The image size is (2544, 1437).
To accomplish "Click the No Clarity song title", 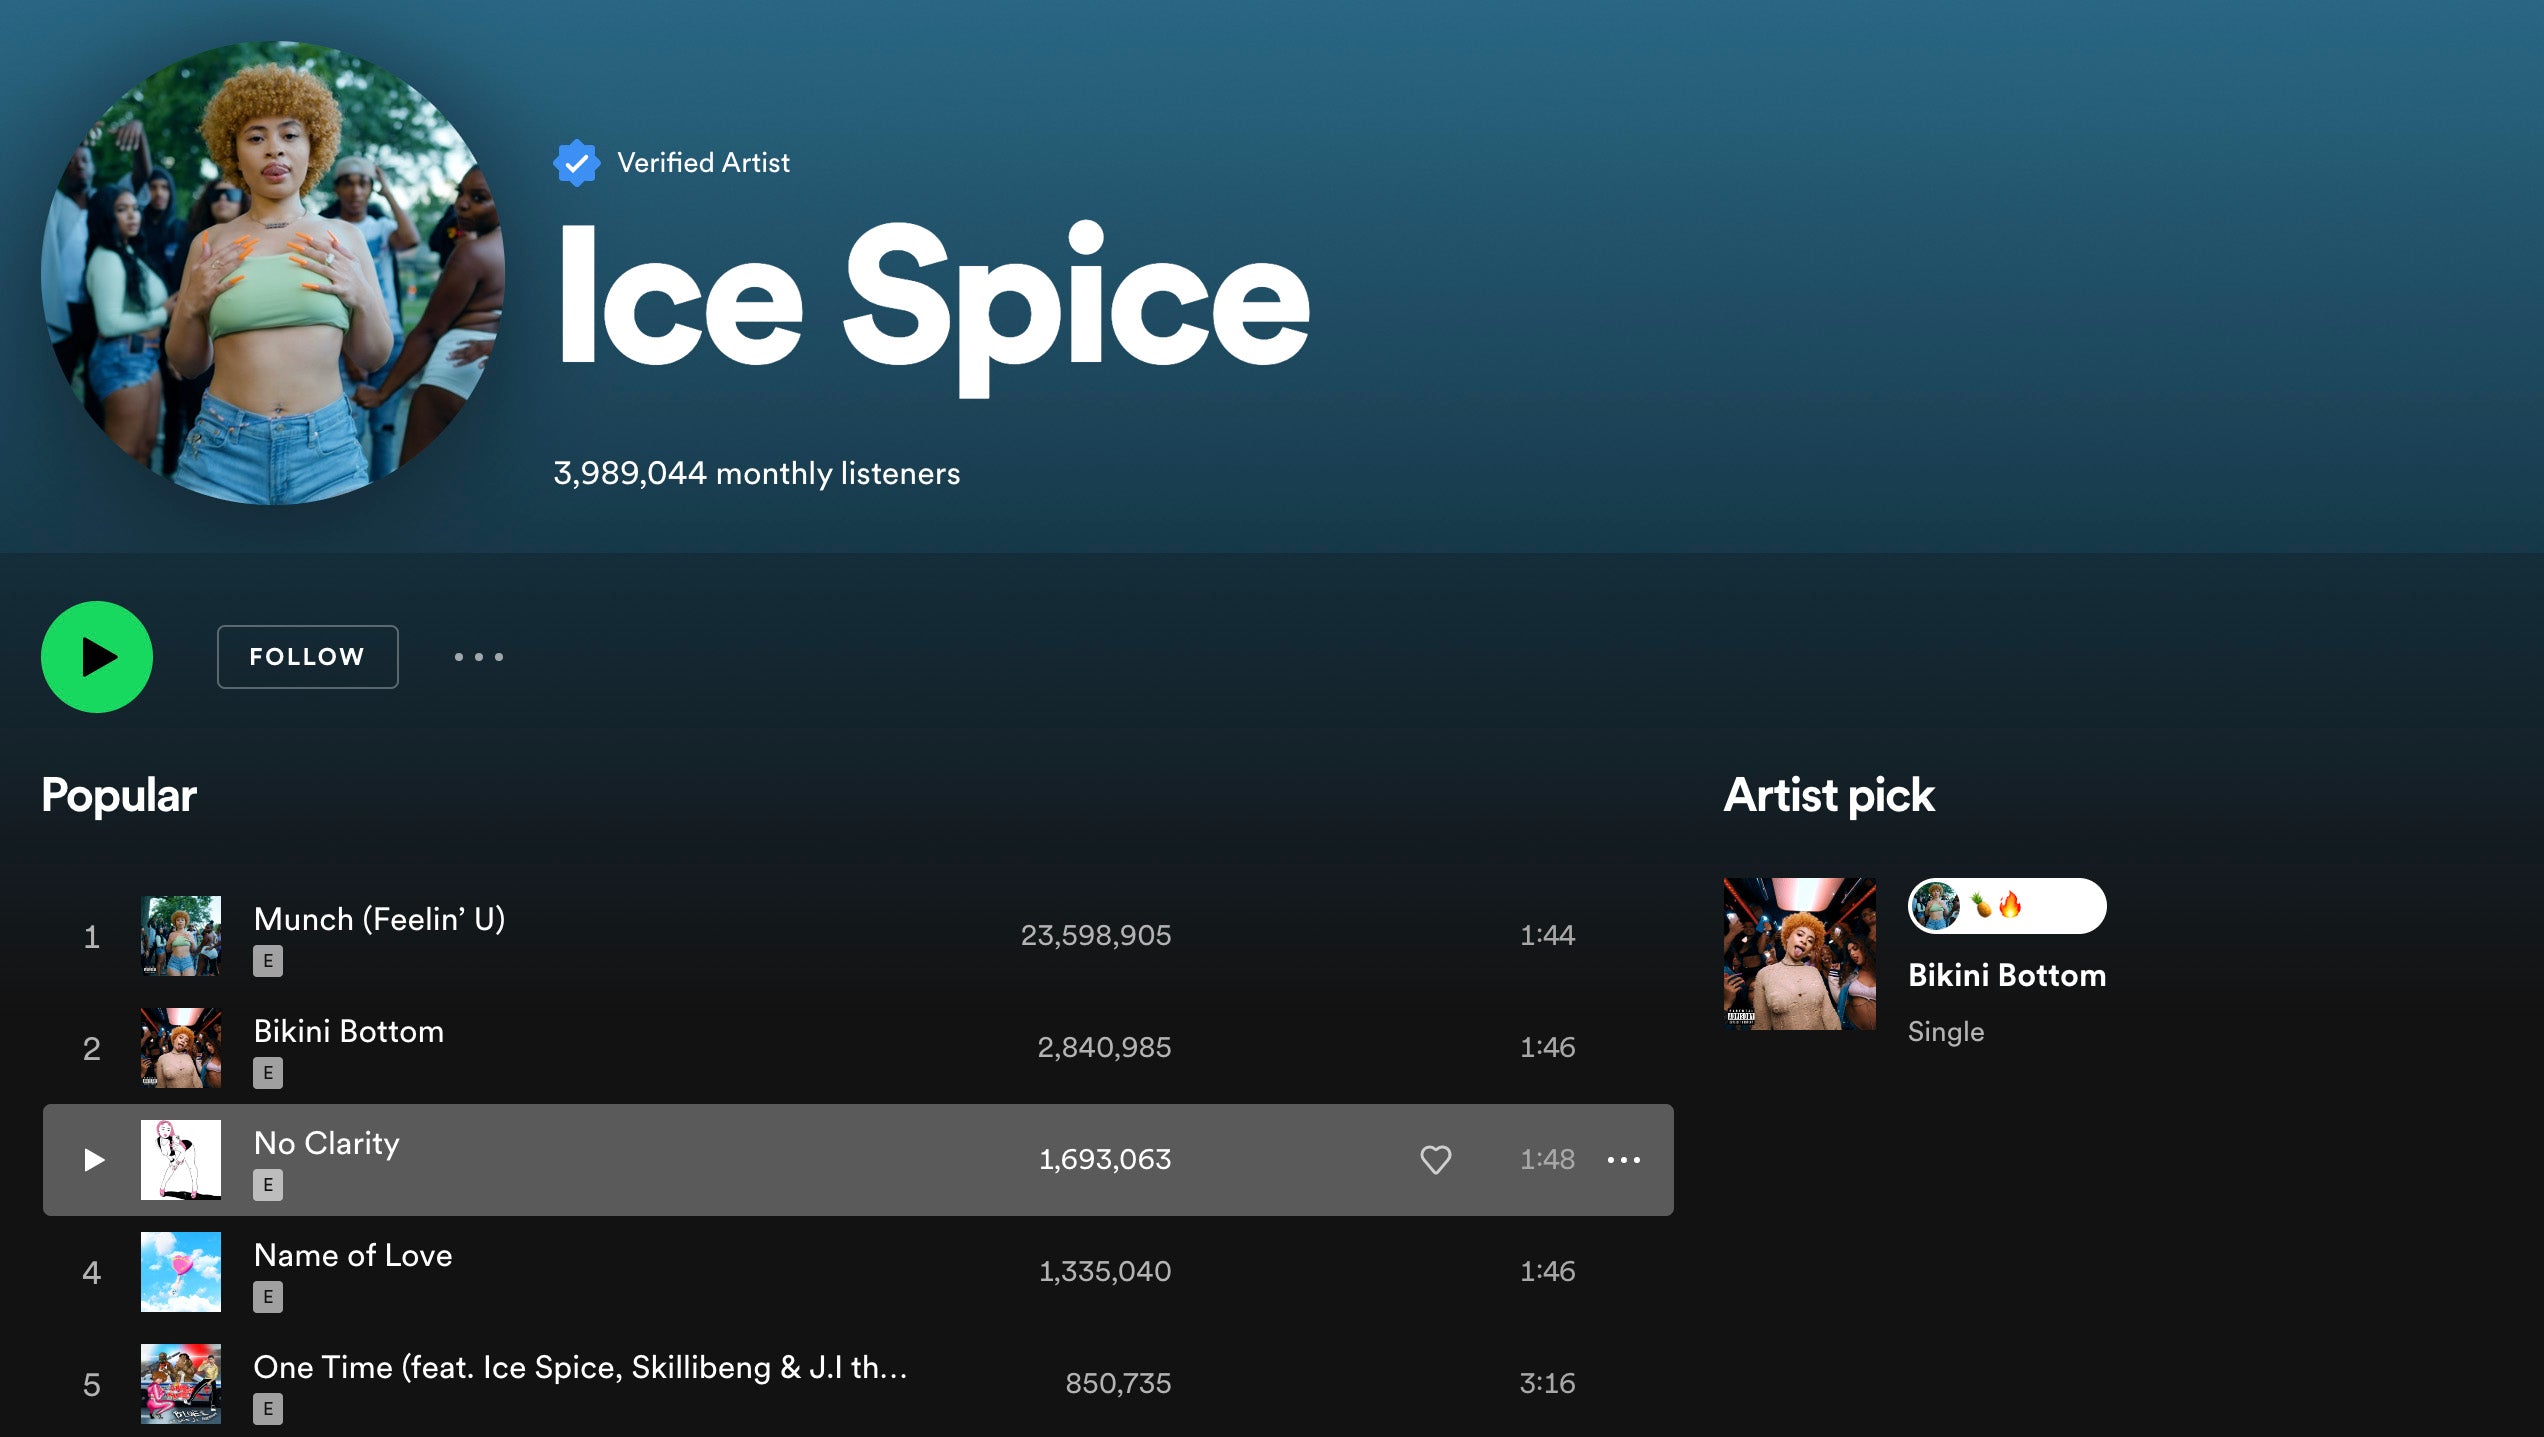I will point(327,1143).
